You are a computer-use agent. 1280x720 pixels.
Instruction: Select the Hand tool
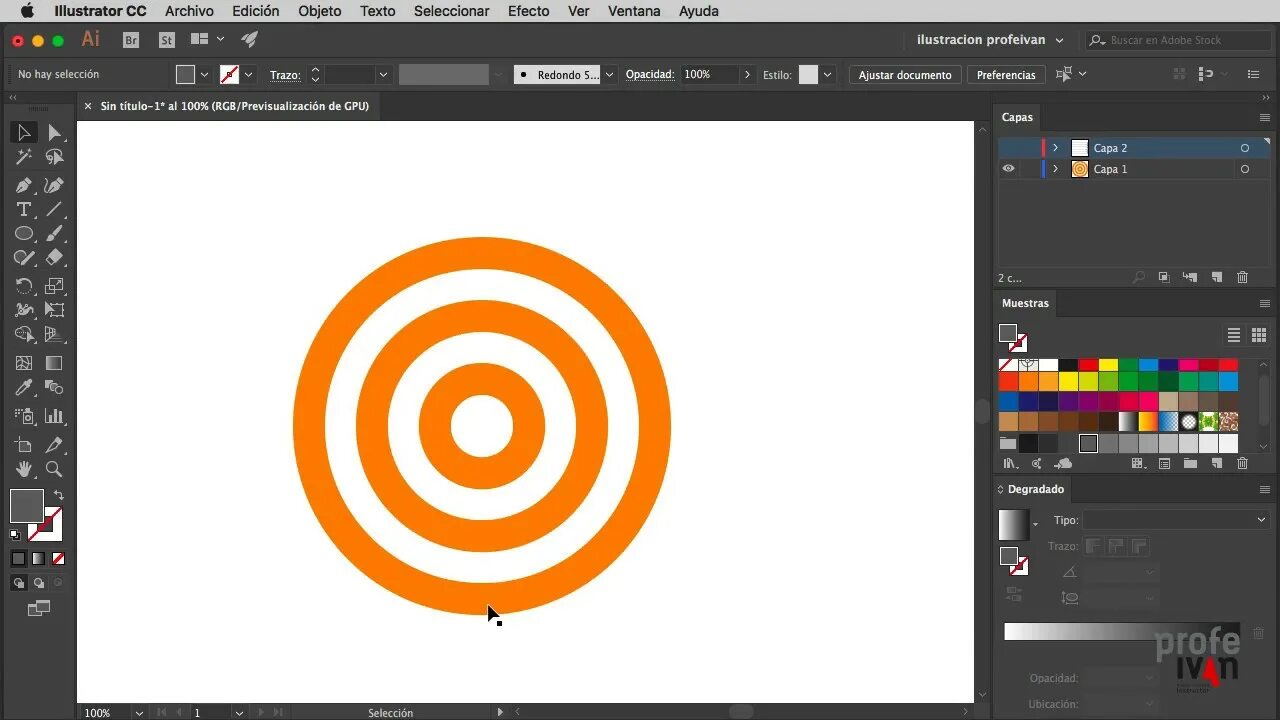point(24,469)
